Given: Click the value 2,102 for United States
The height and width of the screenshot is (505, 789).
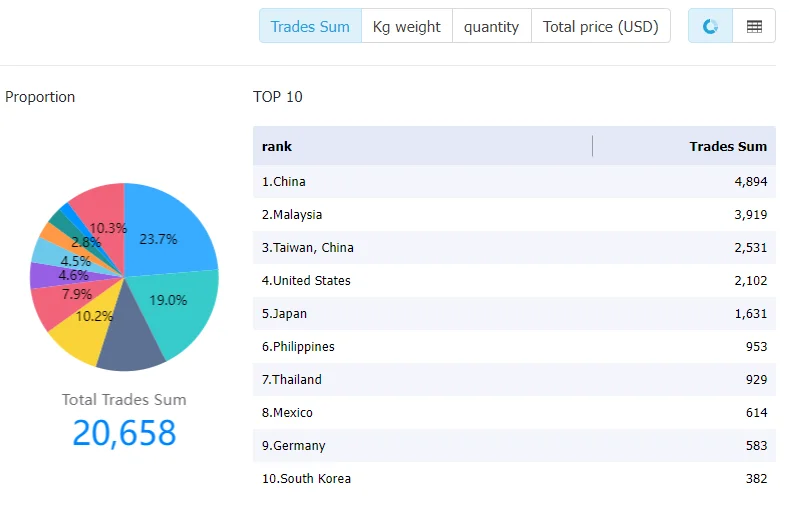Looking at the screenshot, I should coord(751,281).
